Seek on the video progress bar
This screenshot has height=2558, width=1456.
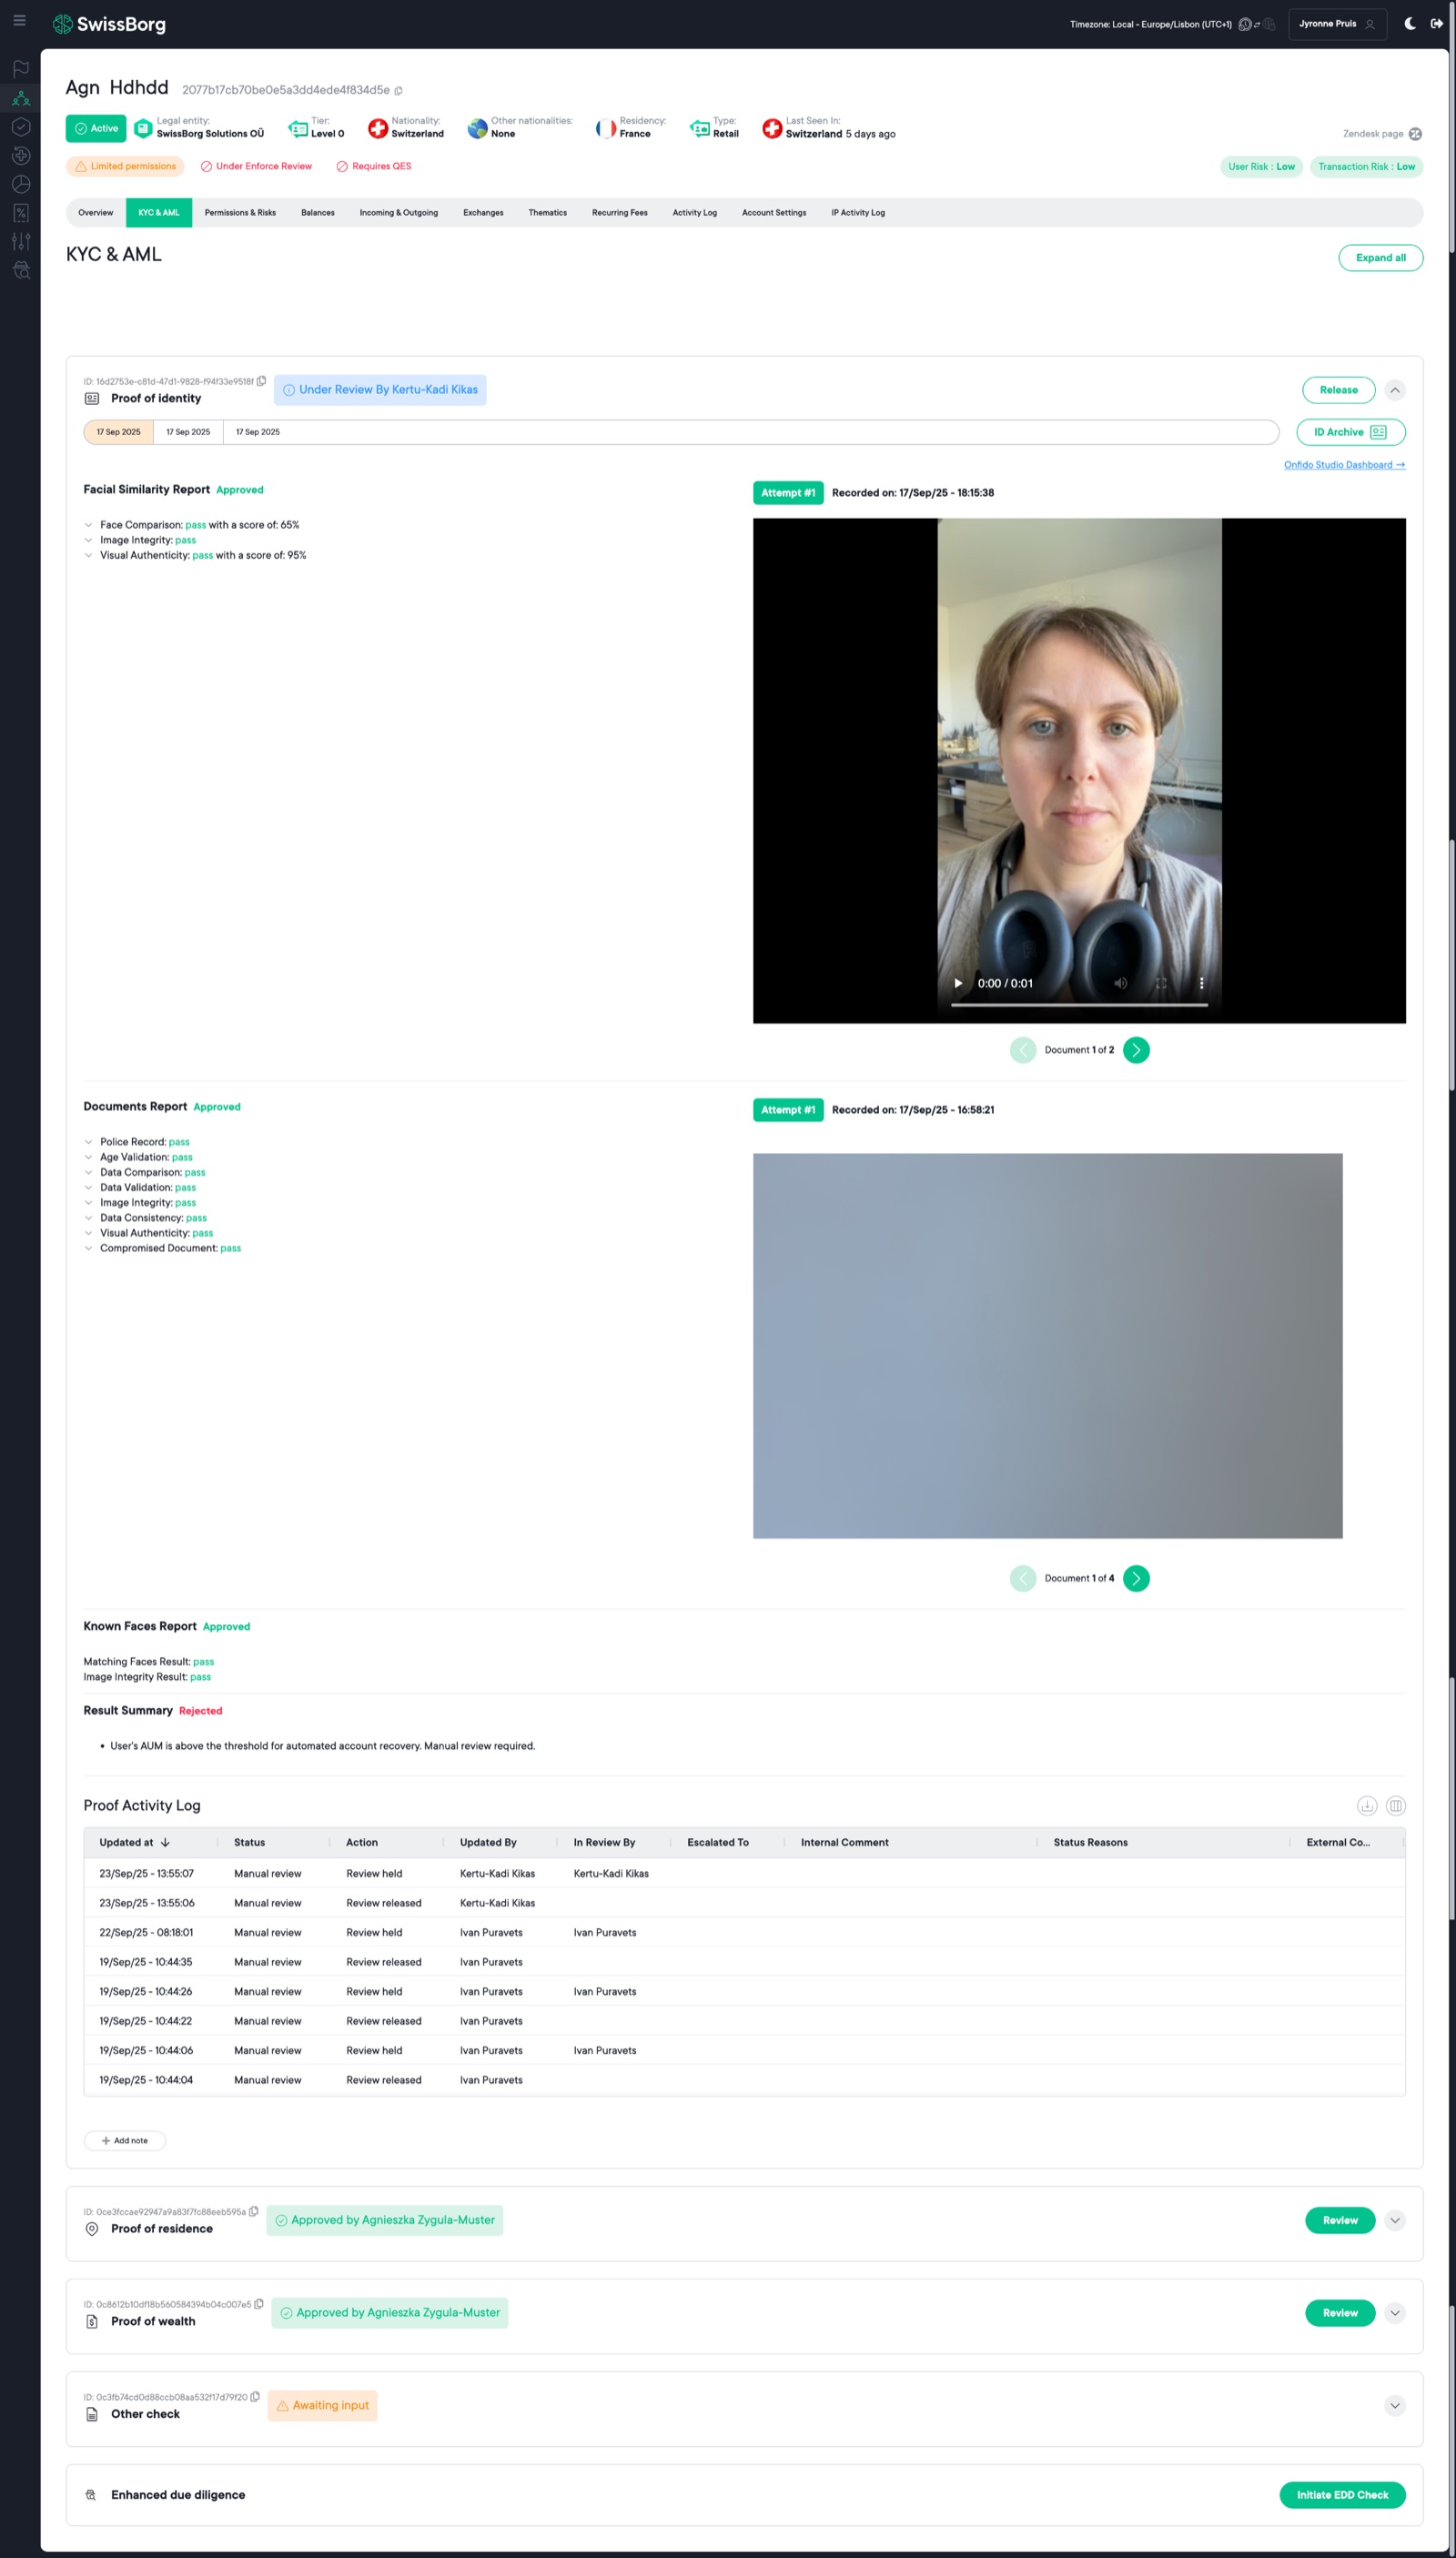tap(1079, 1005)
